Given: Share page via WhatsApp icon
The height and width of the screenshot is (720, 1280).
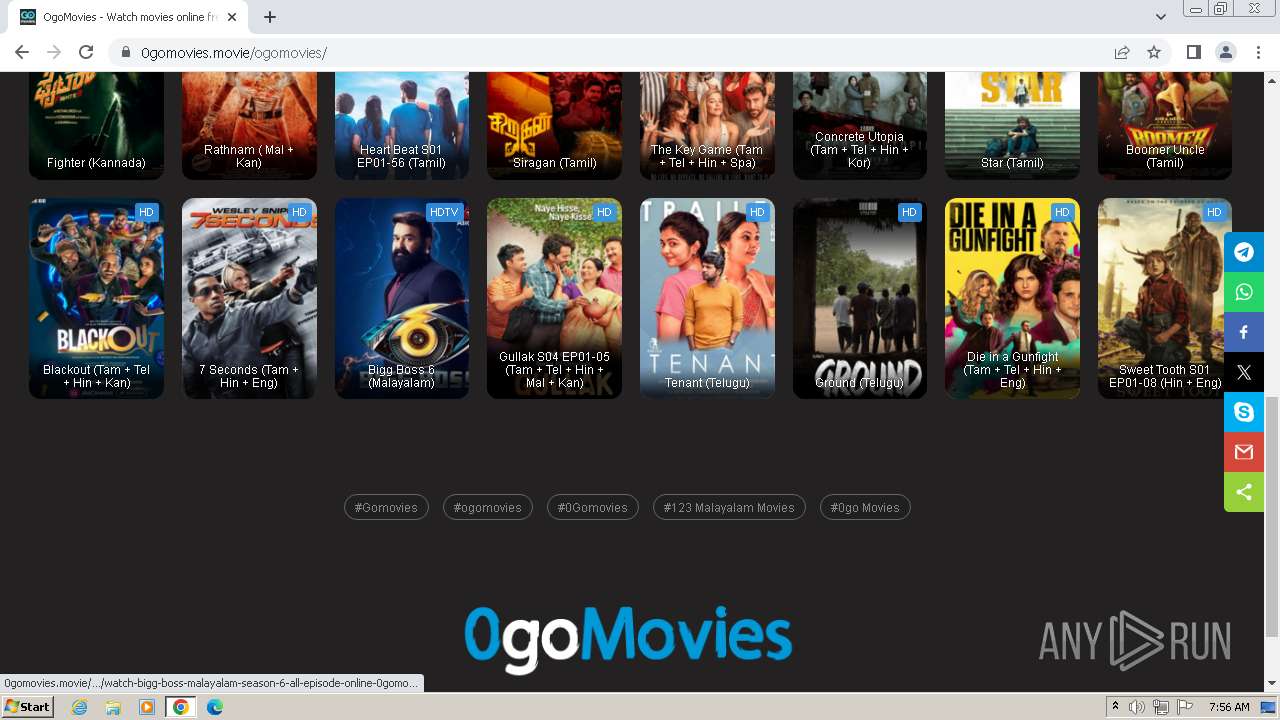Looking at the screenshot, I should (x=1244, y=292).
